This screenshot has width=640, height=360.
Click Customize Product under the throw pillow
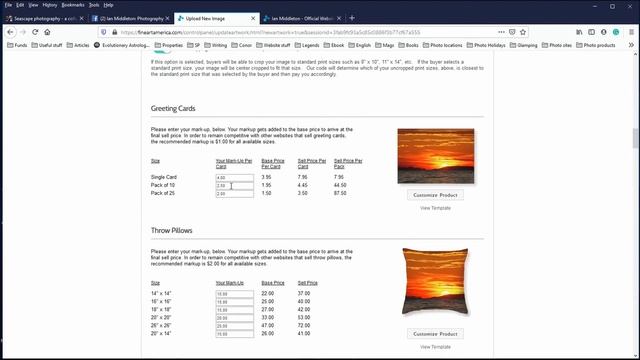click(x=435, y=334)
